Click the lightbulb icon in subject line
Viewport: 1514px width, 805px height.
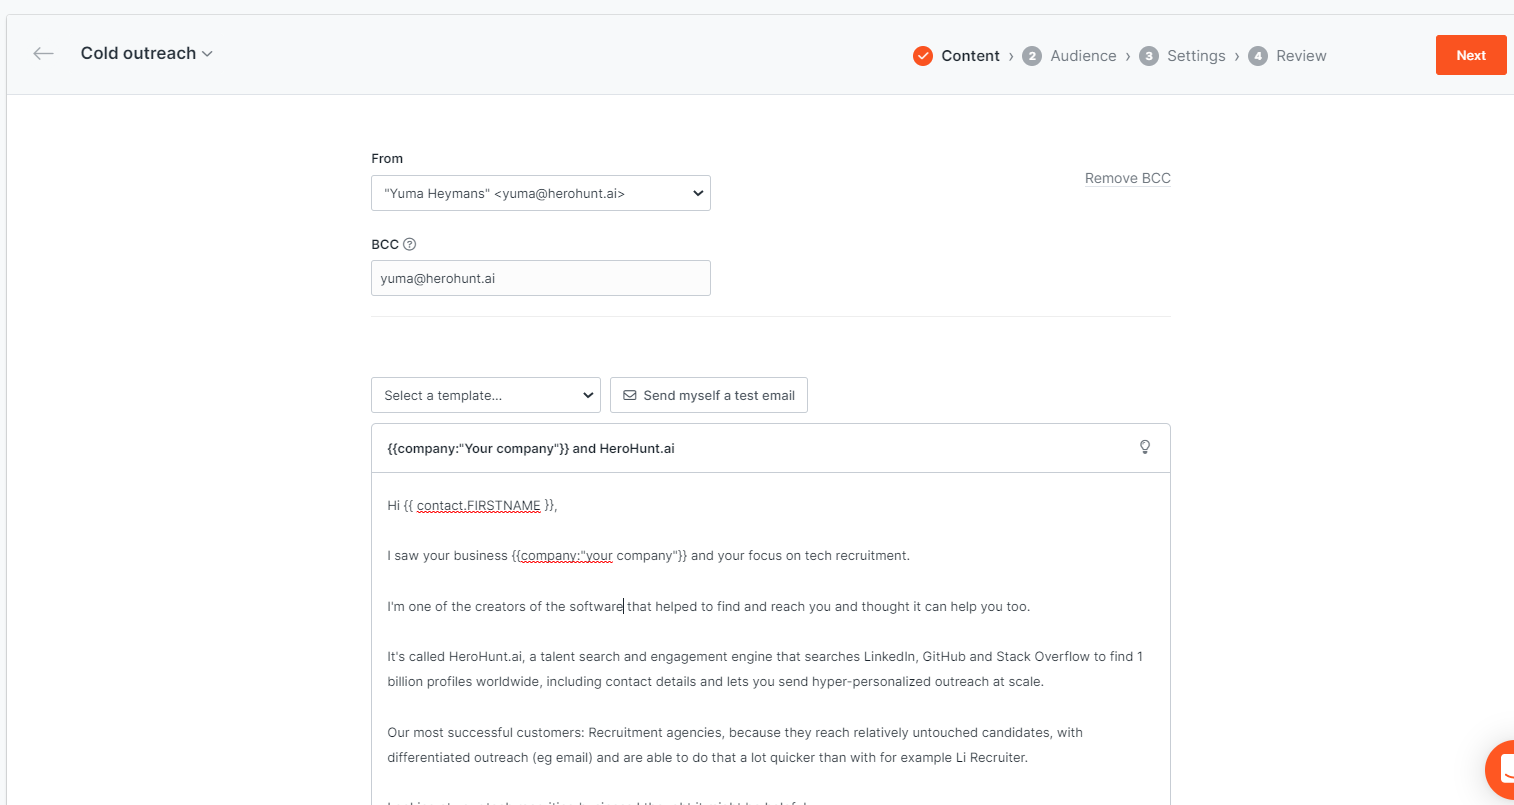(1145, 447)
